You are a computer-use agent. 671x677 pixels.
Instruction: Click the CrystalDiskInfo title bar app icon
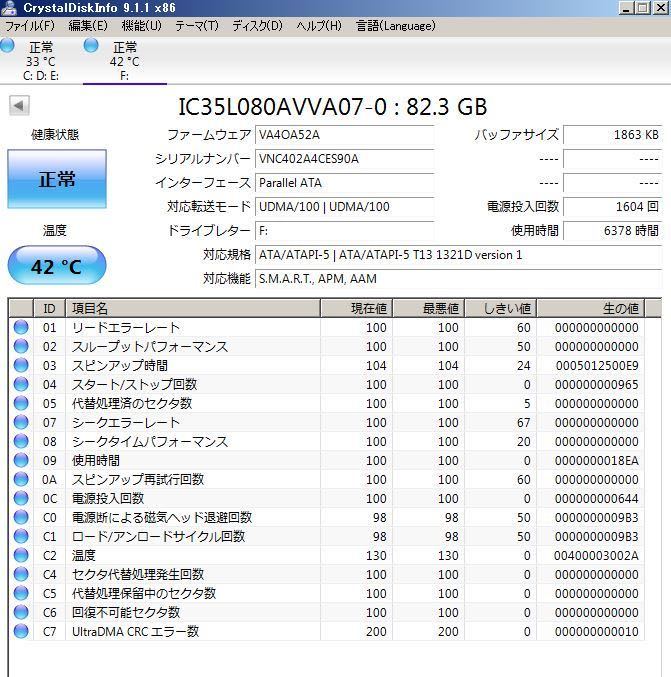click(9, 8)
